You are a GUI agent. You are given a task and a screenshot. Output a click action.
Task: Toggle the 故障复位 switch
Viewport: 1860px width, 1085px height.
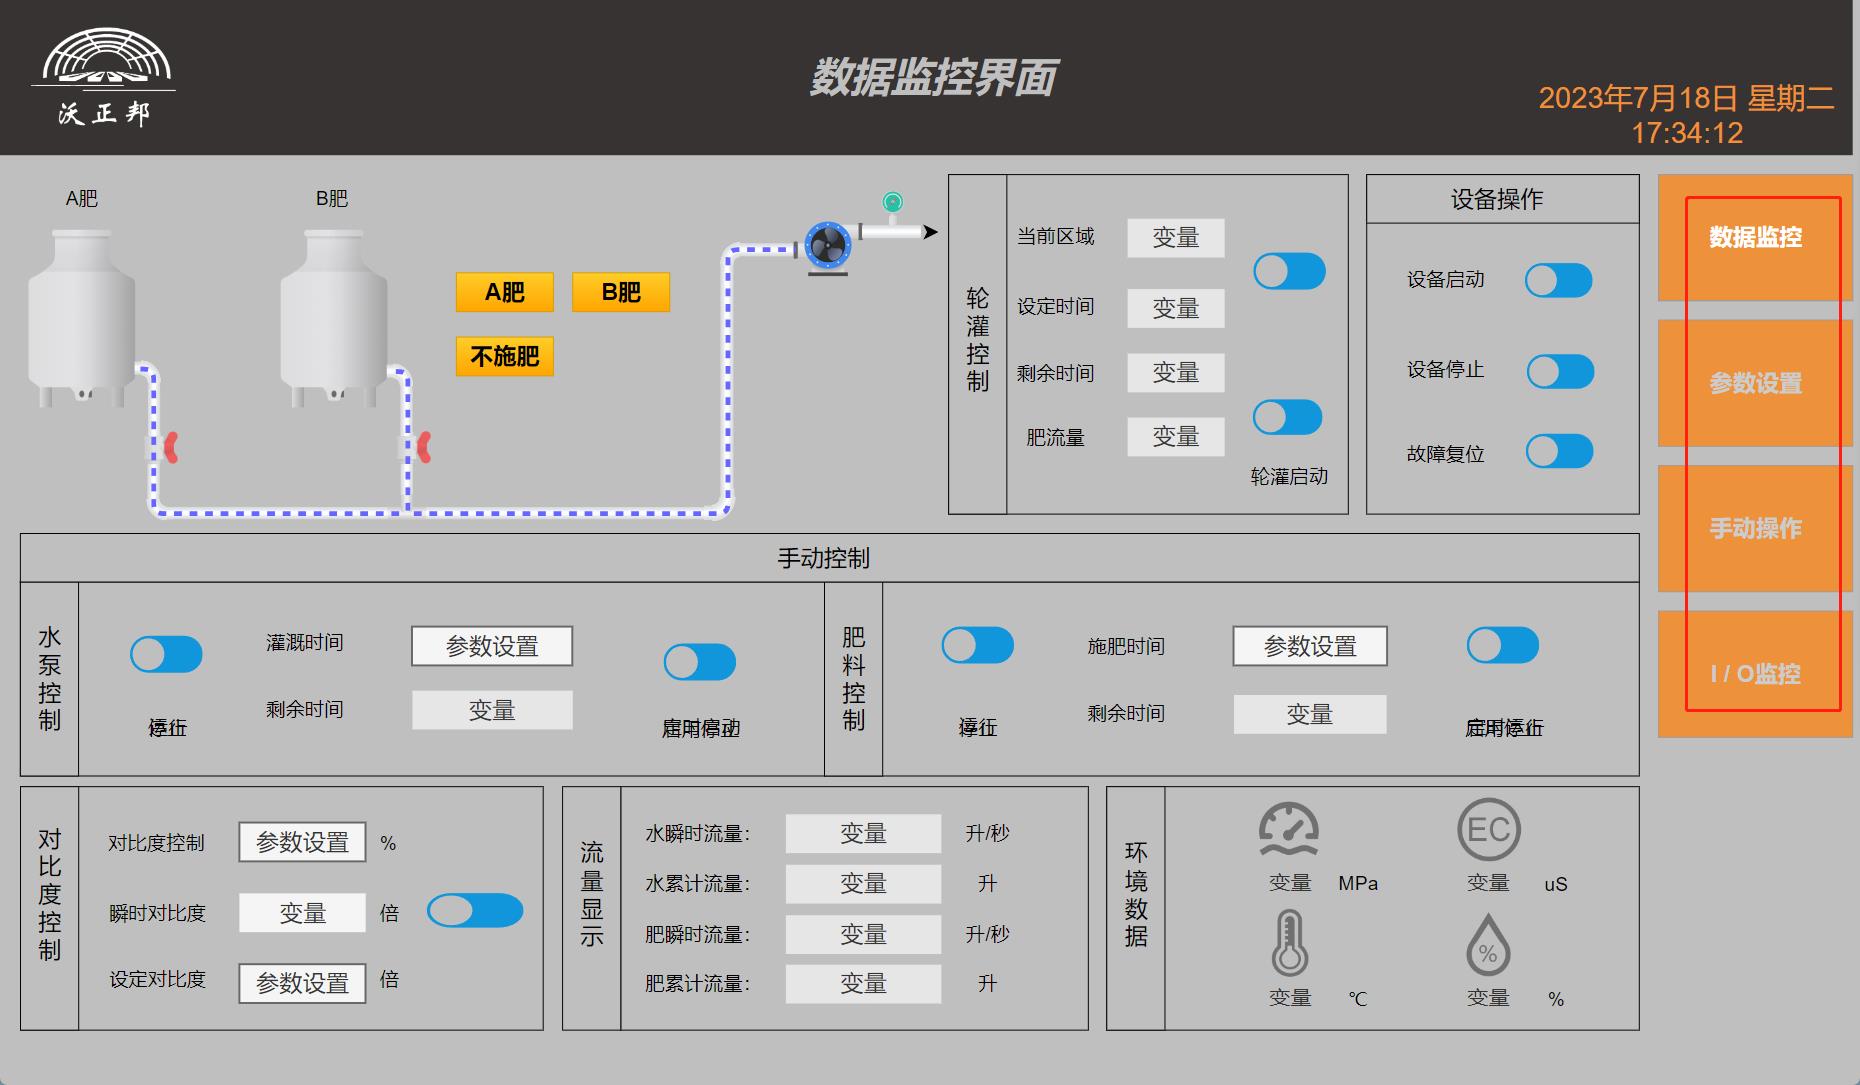point(1559,451)
